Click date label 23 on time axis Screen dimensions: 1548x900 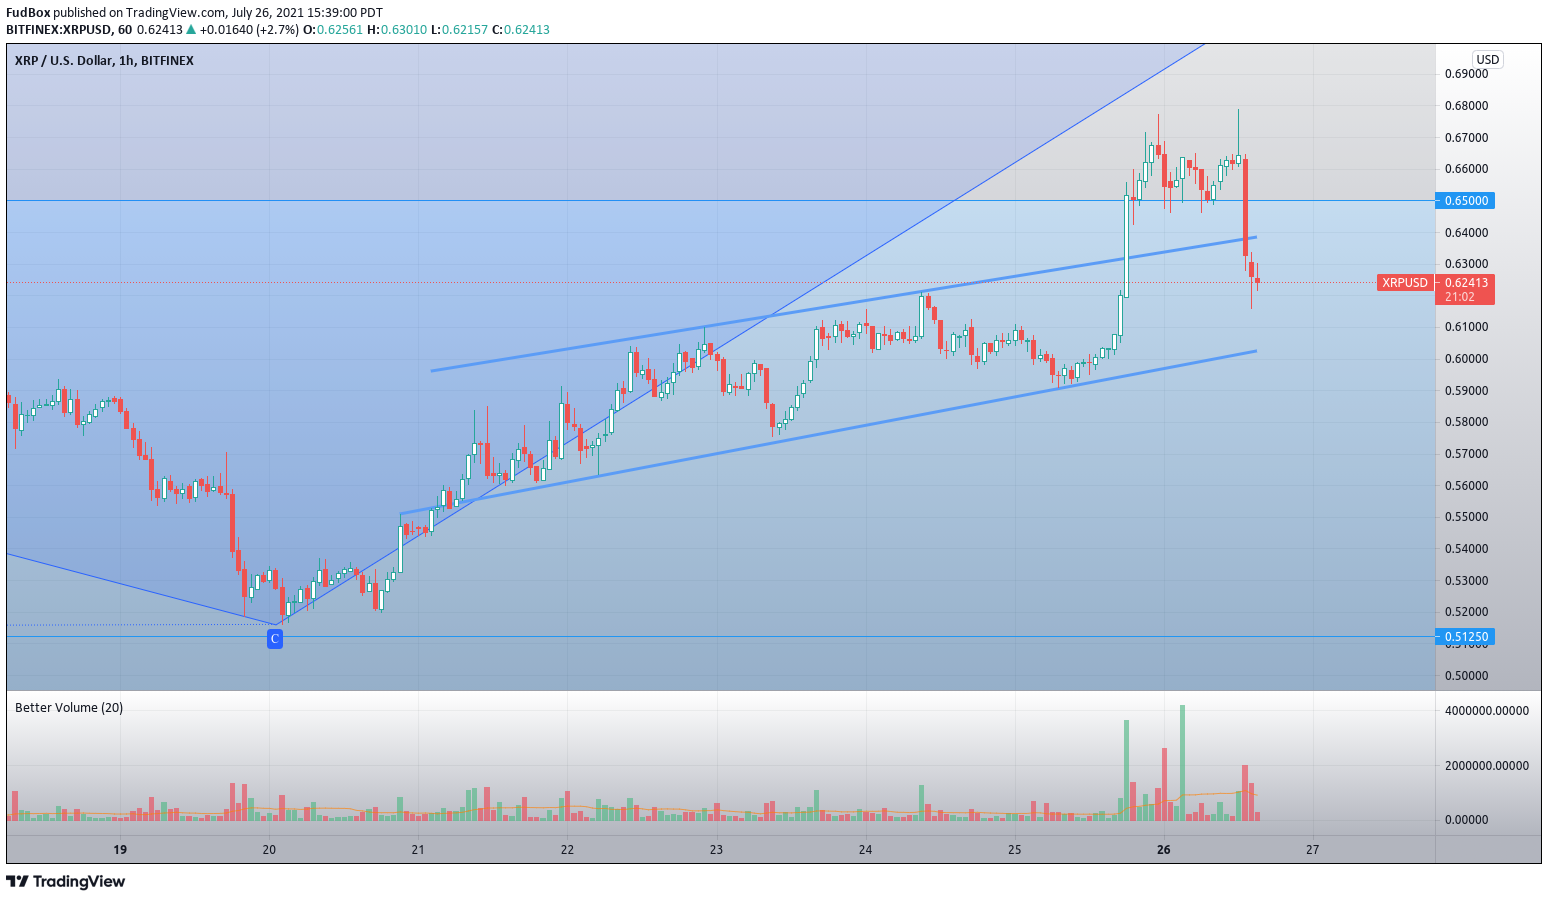click(716, 850)
